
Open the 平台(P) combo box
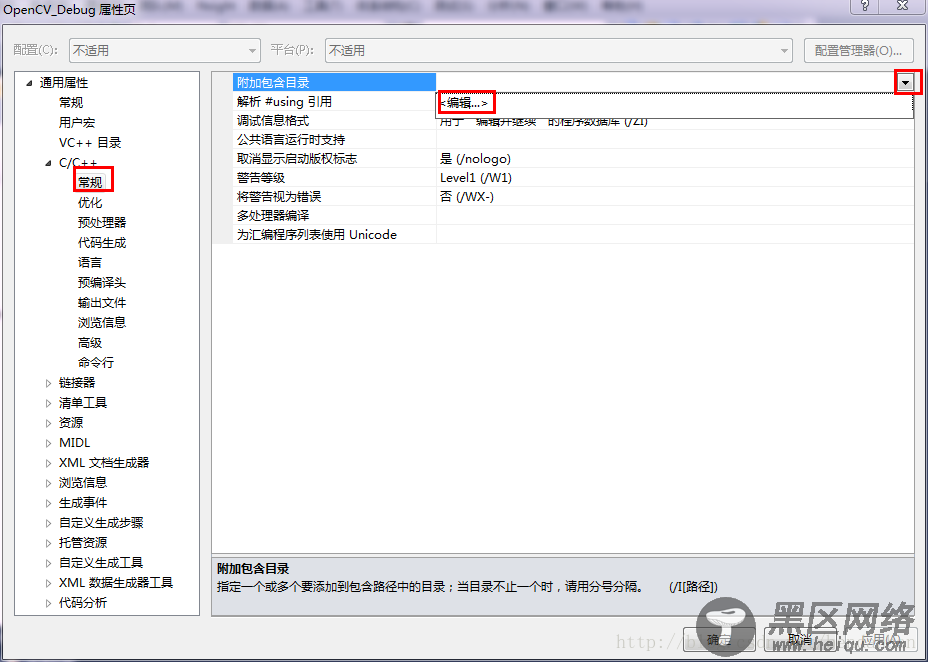click(x=558, y=50)
